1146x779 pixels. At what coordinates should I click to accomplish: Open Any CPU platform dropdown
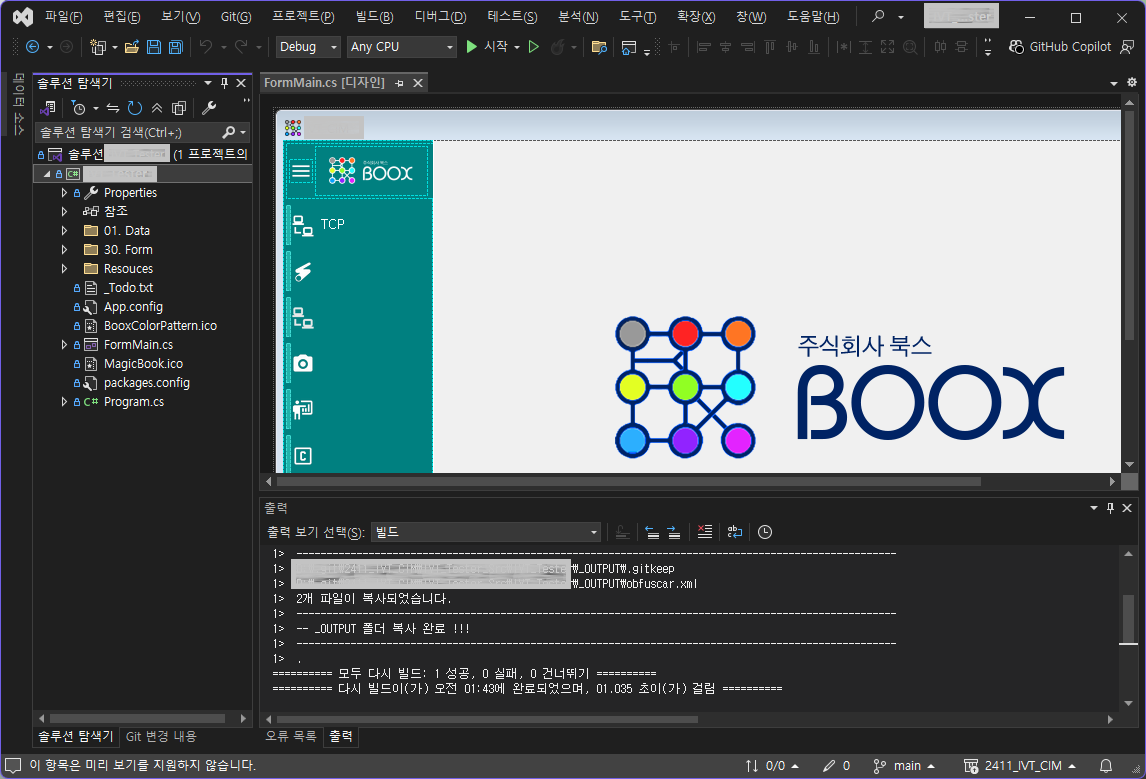(x=401, y=47)
